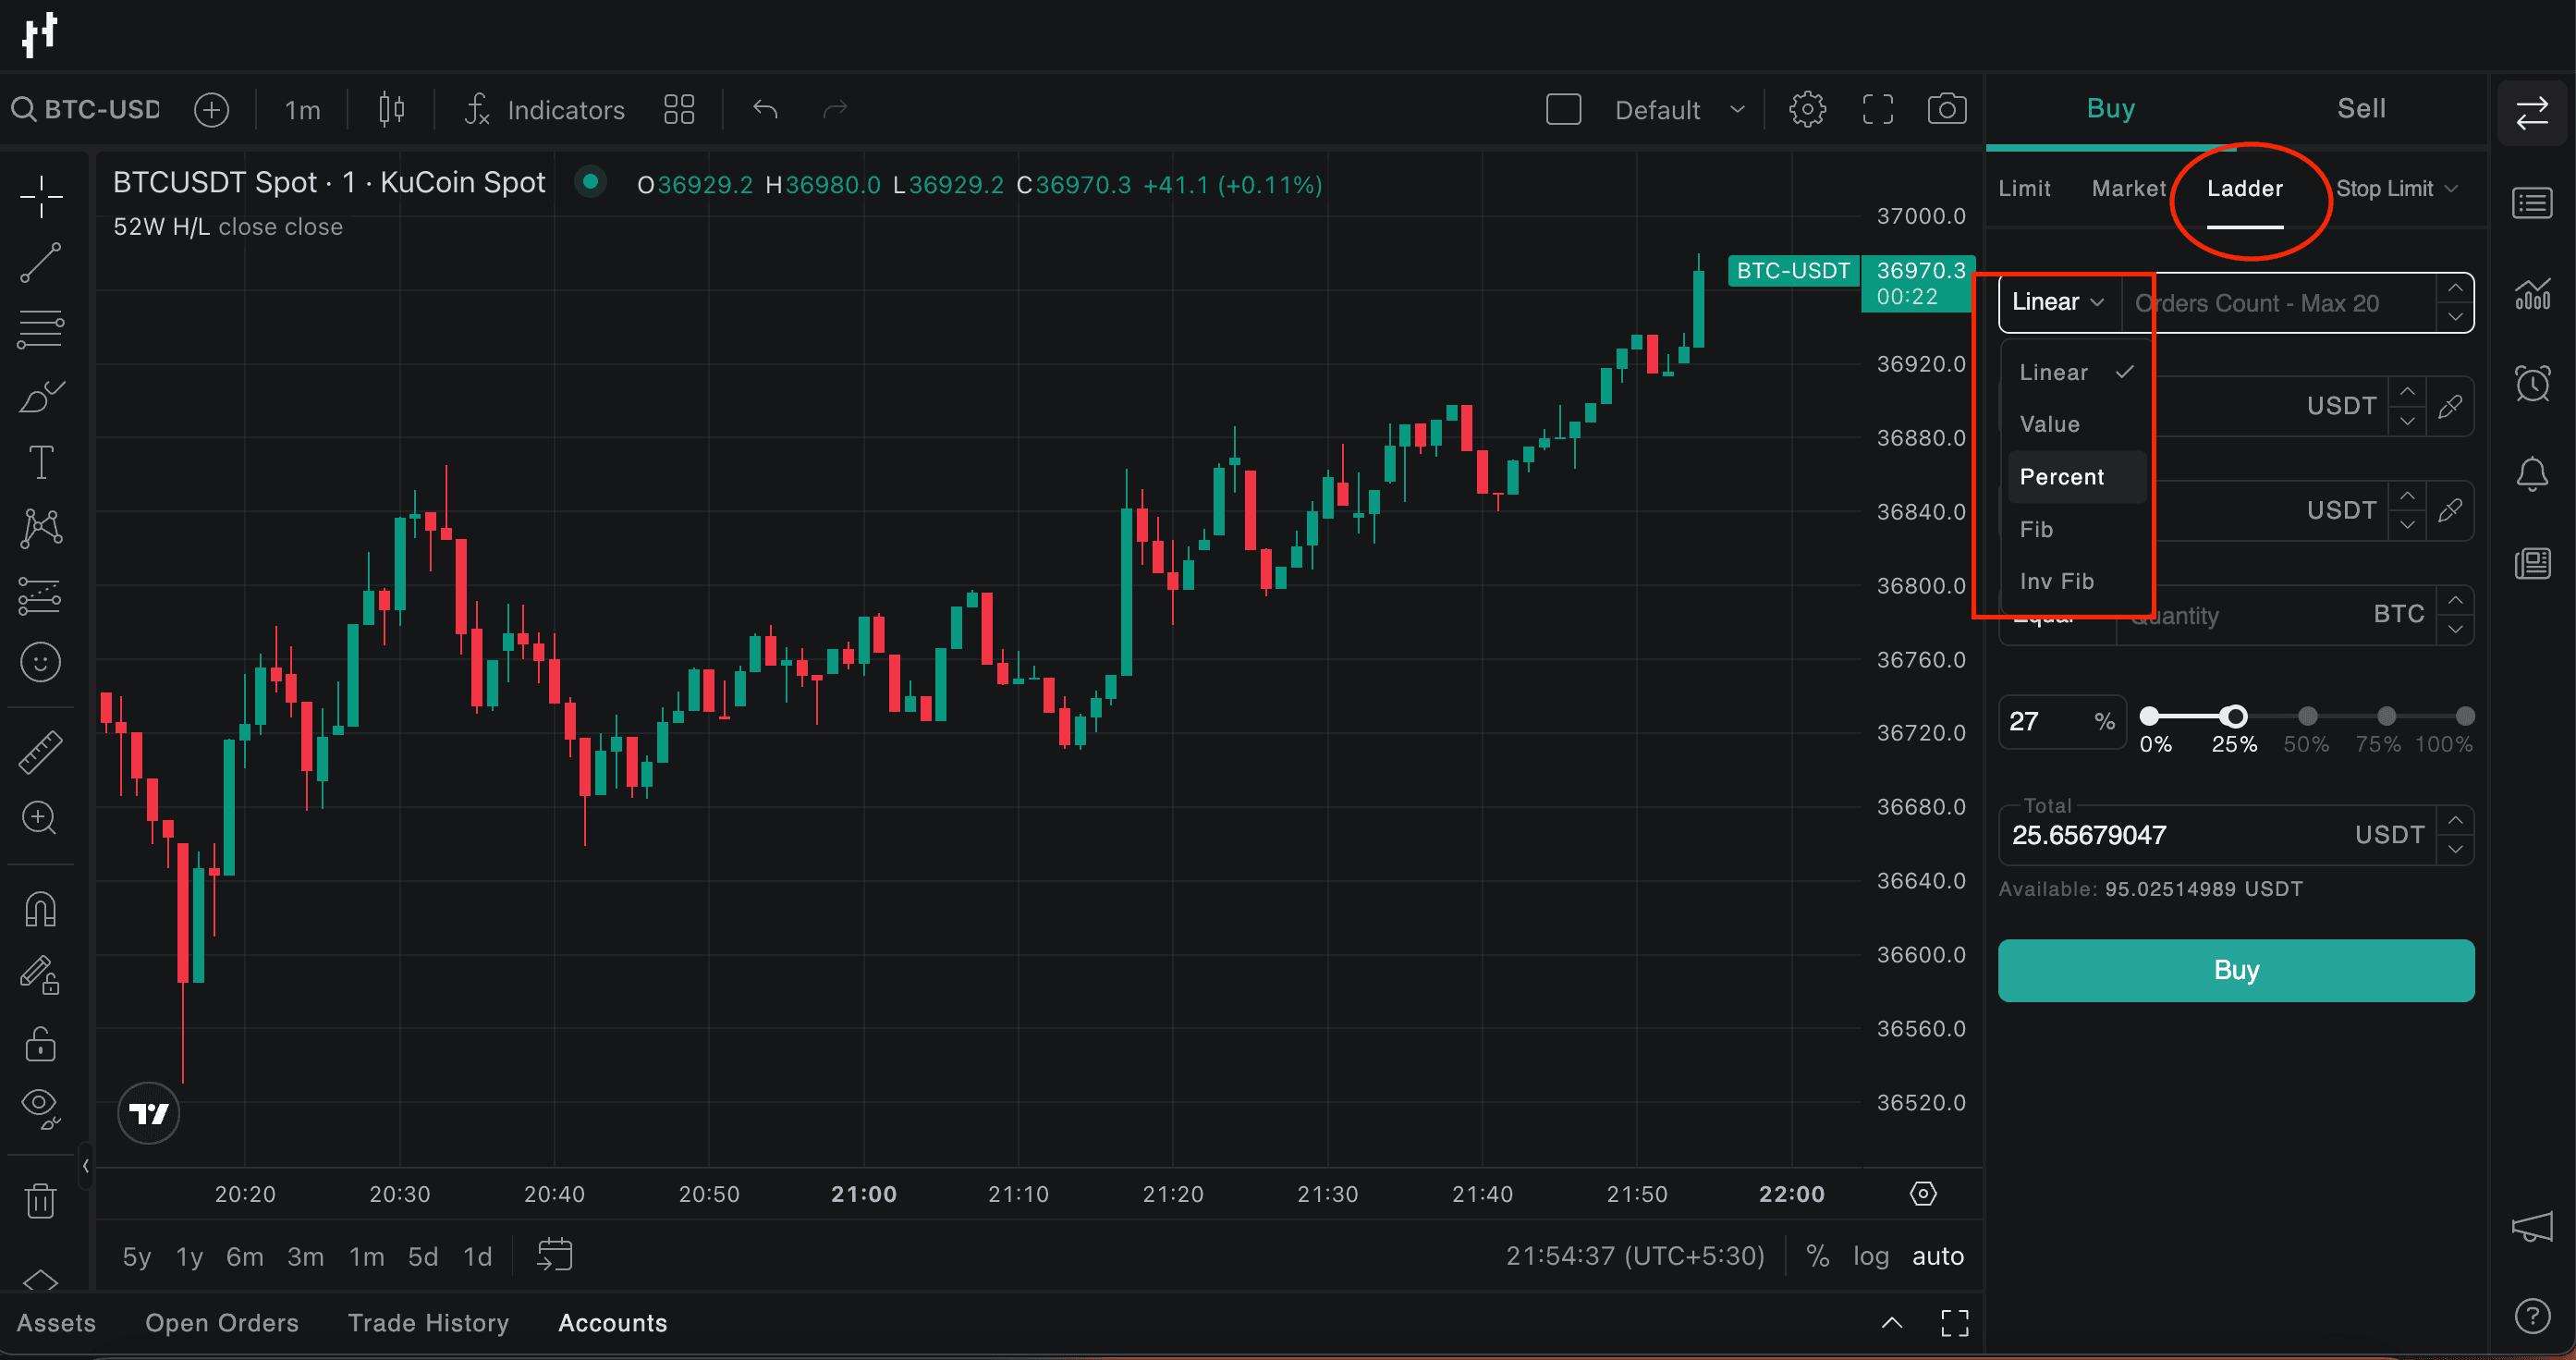Open the Fib retracement tools group
This screenshot has width=2576, height=1360.
pos(40,329)
